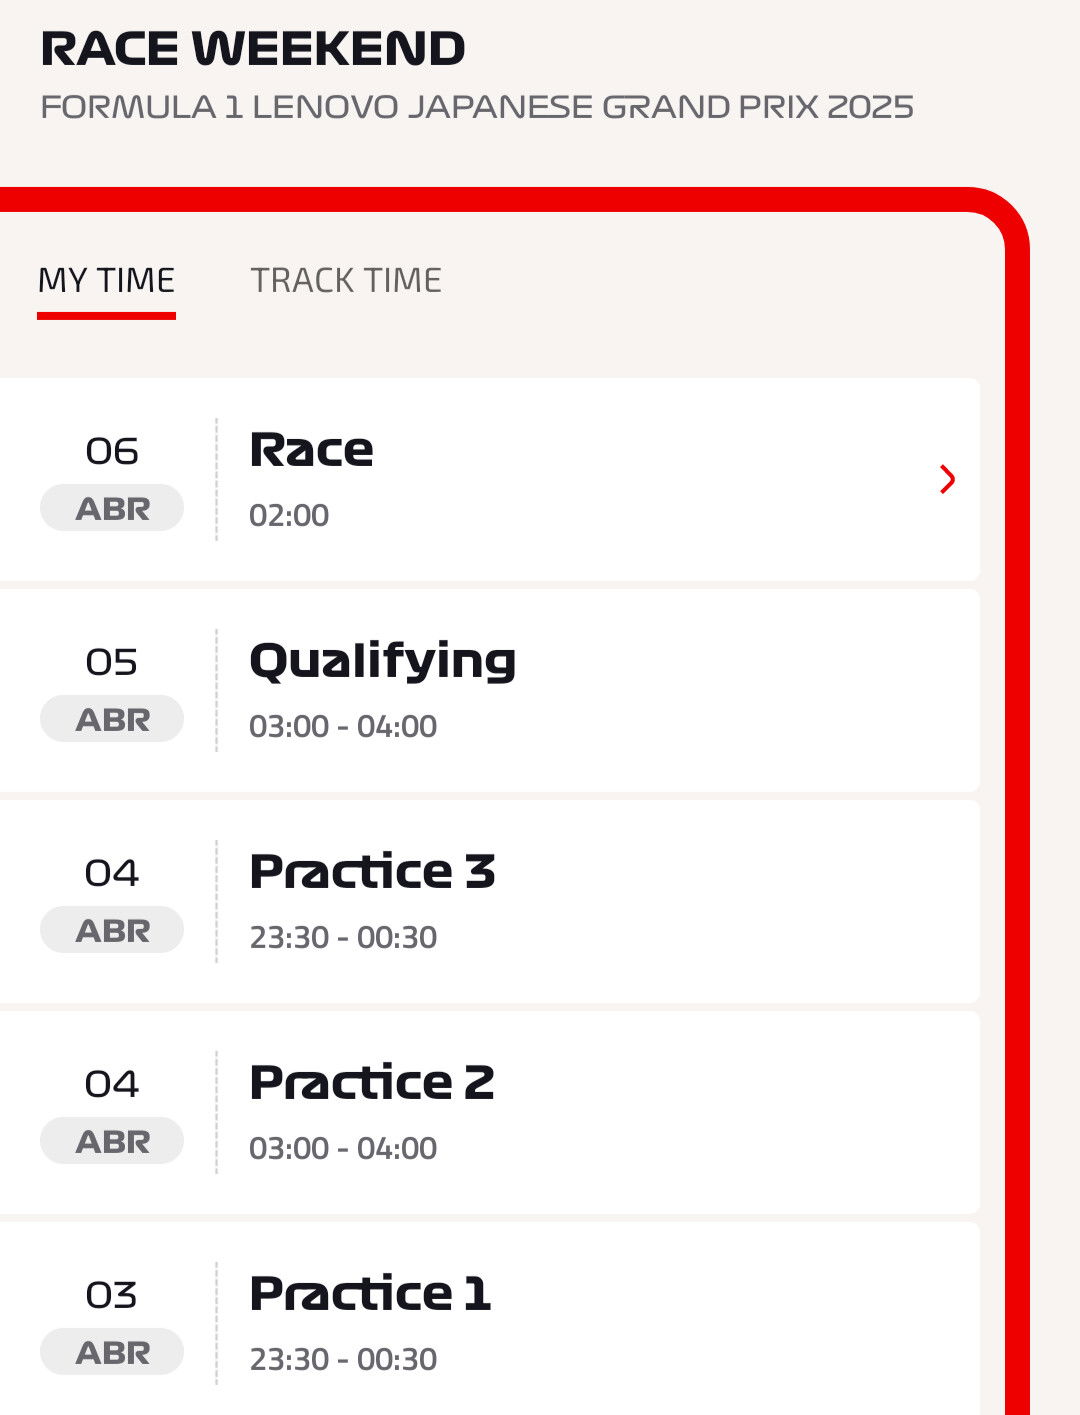Switch to the TRACK TIME tab
The height and width of the screenshot is (1415, 1080).
[x=346, y=281]
